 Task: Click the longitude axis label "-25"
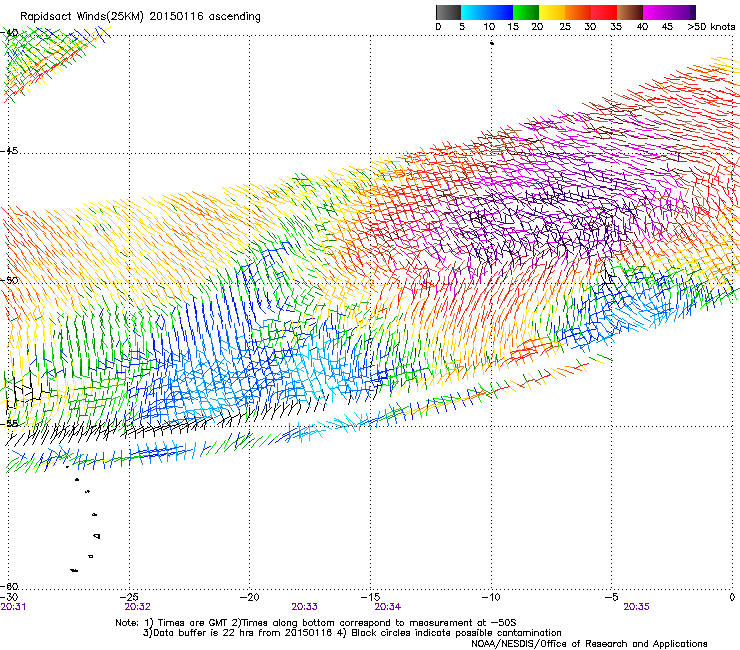[129, 597]
